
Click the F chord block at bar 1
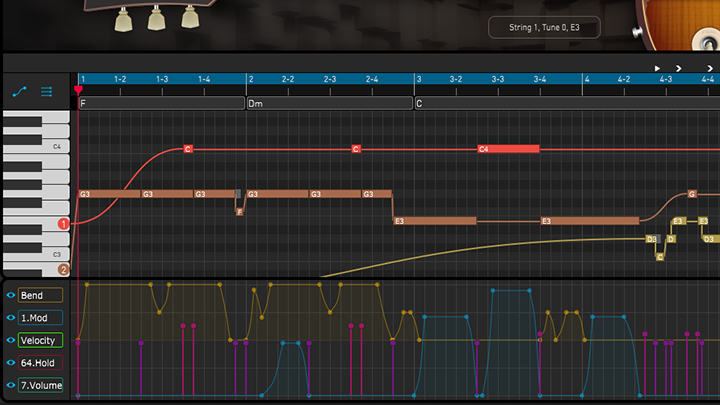[x=160, y=103]
